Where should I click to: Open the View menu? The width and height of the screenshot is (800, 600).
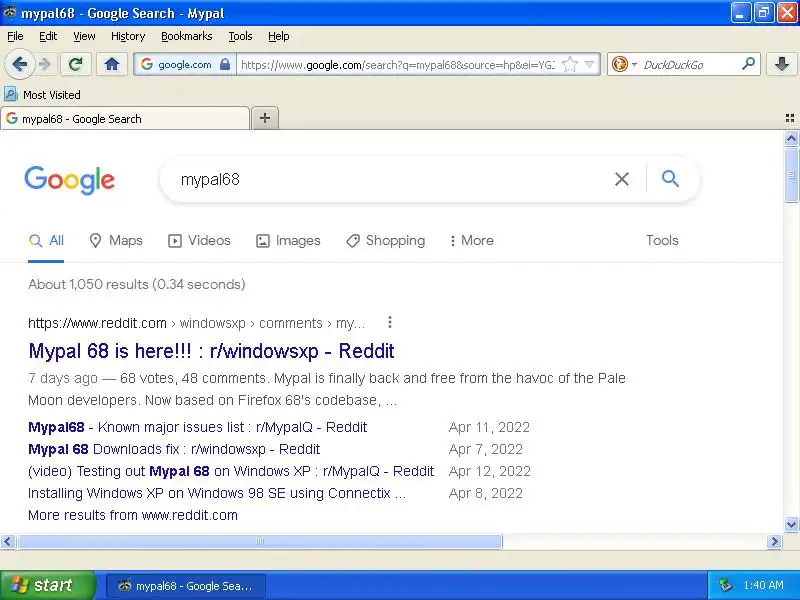pyautogui.click(x=84, y=36)
